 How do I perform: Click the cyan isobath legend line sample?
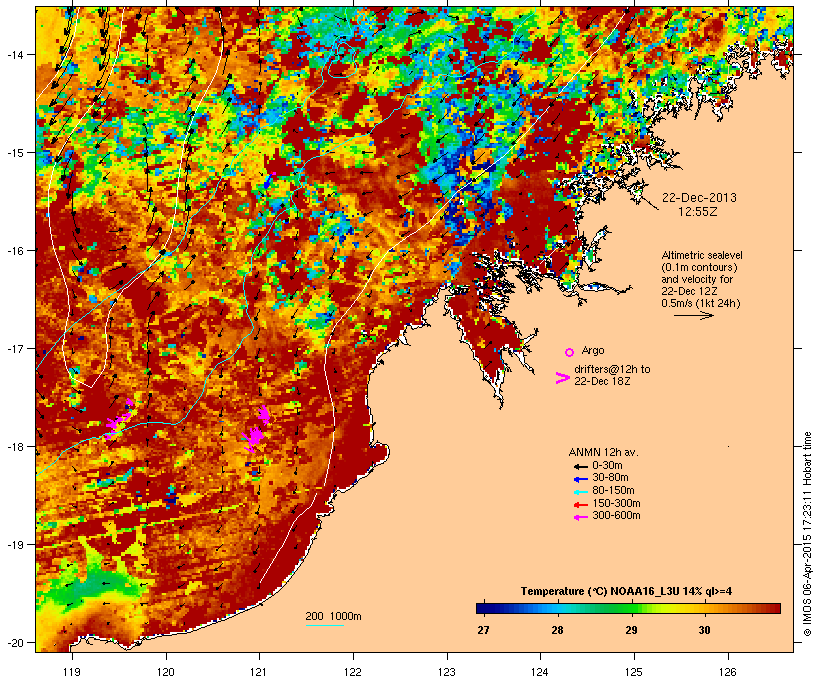(x=324, y=625)
